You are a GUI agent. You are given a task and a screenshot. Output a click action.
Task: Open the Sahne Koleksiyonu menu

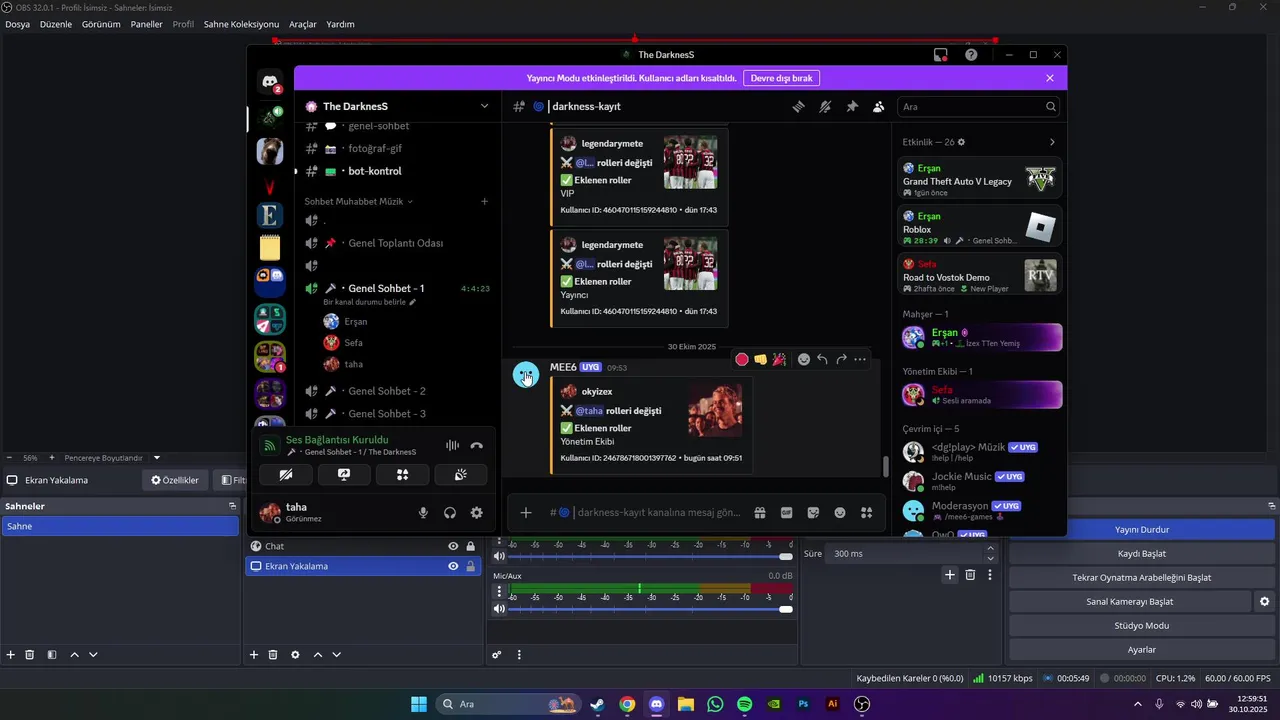241,24
